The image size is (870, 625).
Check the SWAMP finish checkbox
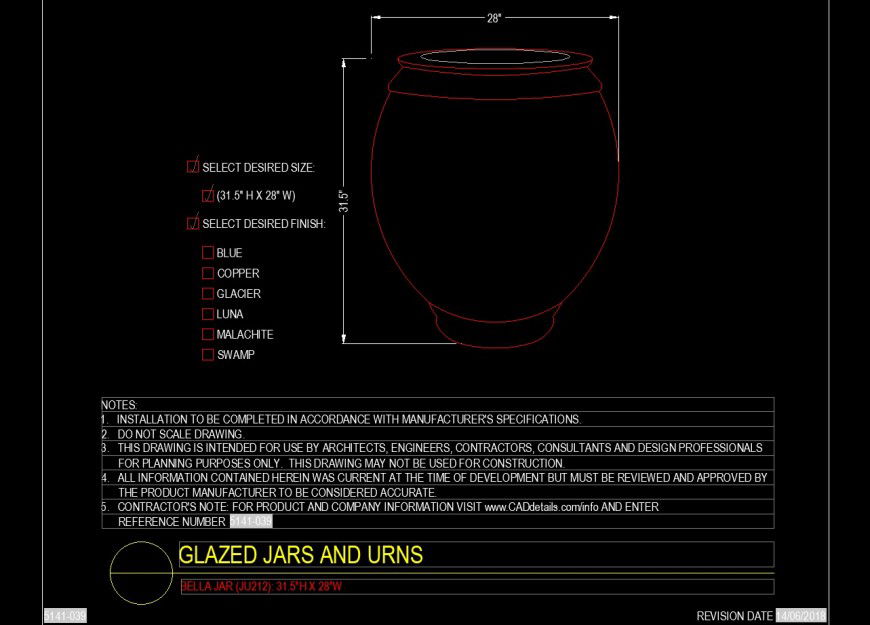(208, 354)
